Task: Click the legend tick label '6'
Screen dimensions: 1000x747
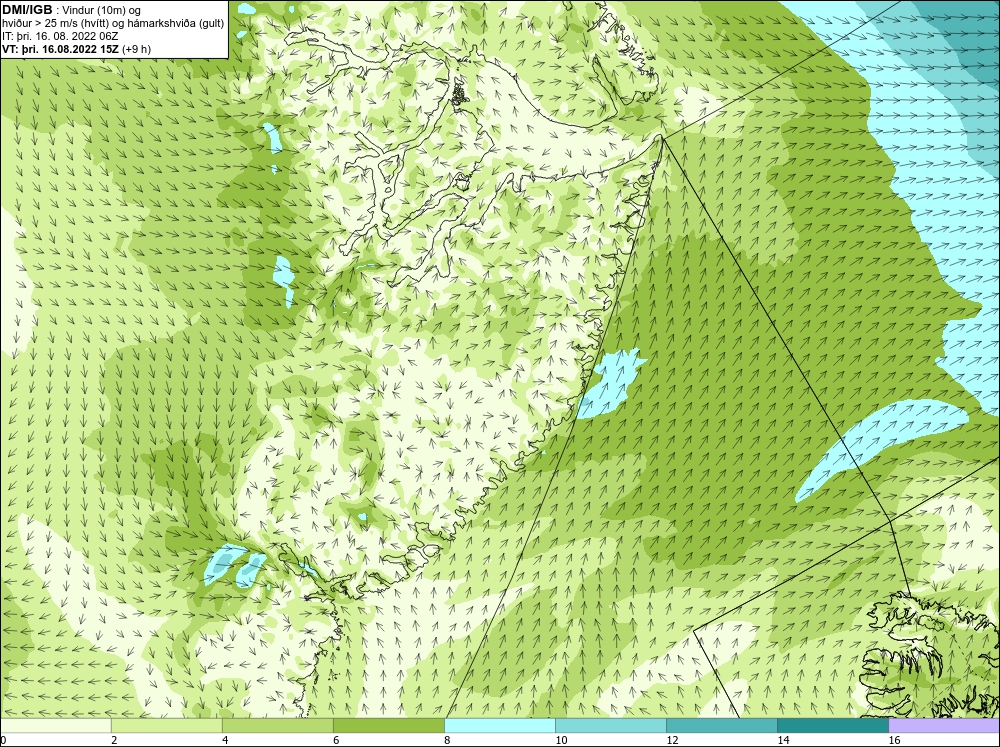Action: pos(336,740)
